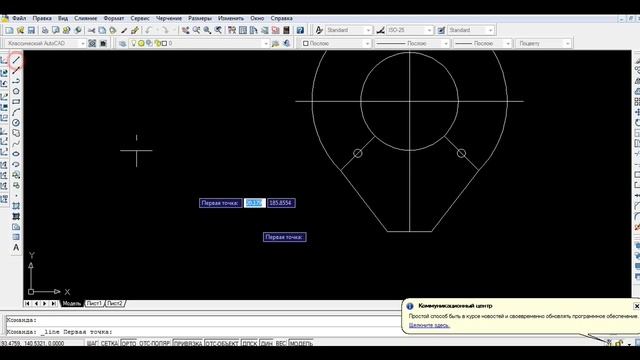Image resolution: width=640 pixels, height=360 pixels.
Task: Select the Arc tool
Action: [x=16, y=112]
